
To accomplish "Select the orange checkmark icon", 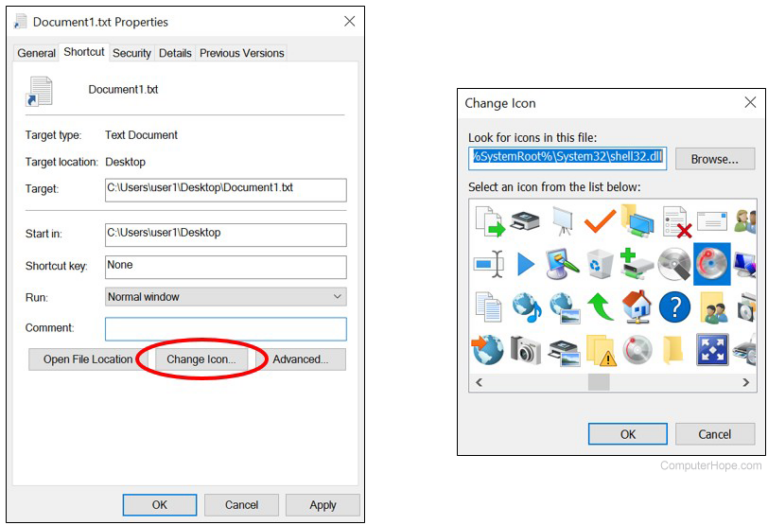I will pyautogui.click(x=600, y=221).
